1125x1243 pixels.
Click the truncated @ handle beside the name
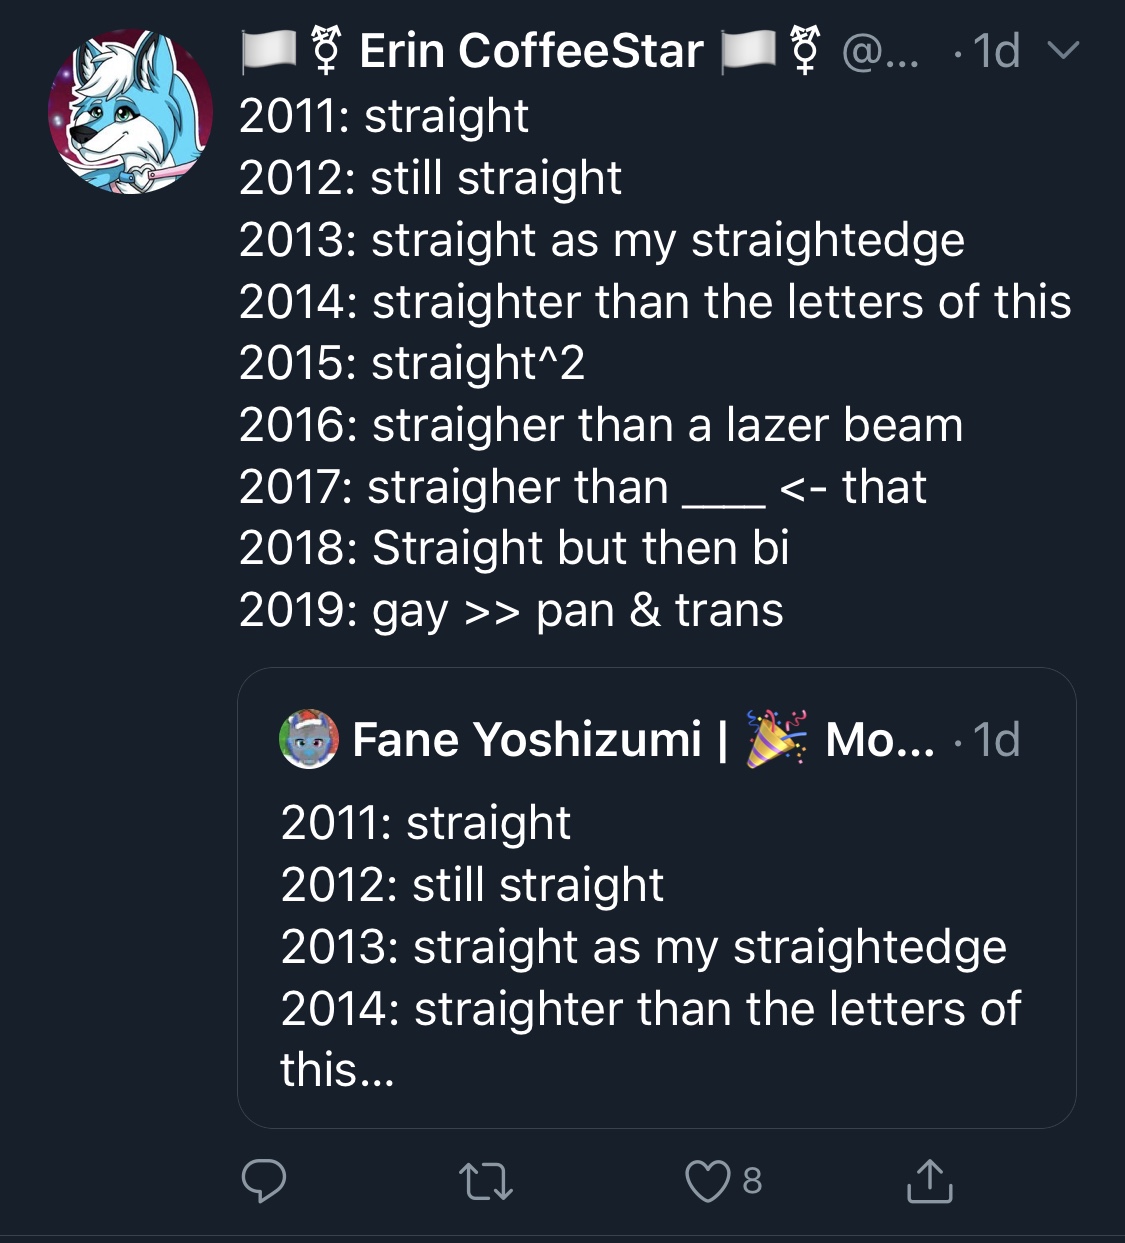click(x=880, y=51)
